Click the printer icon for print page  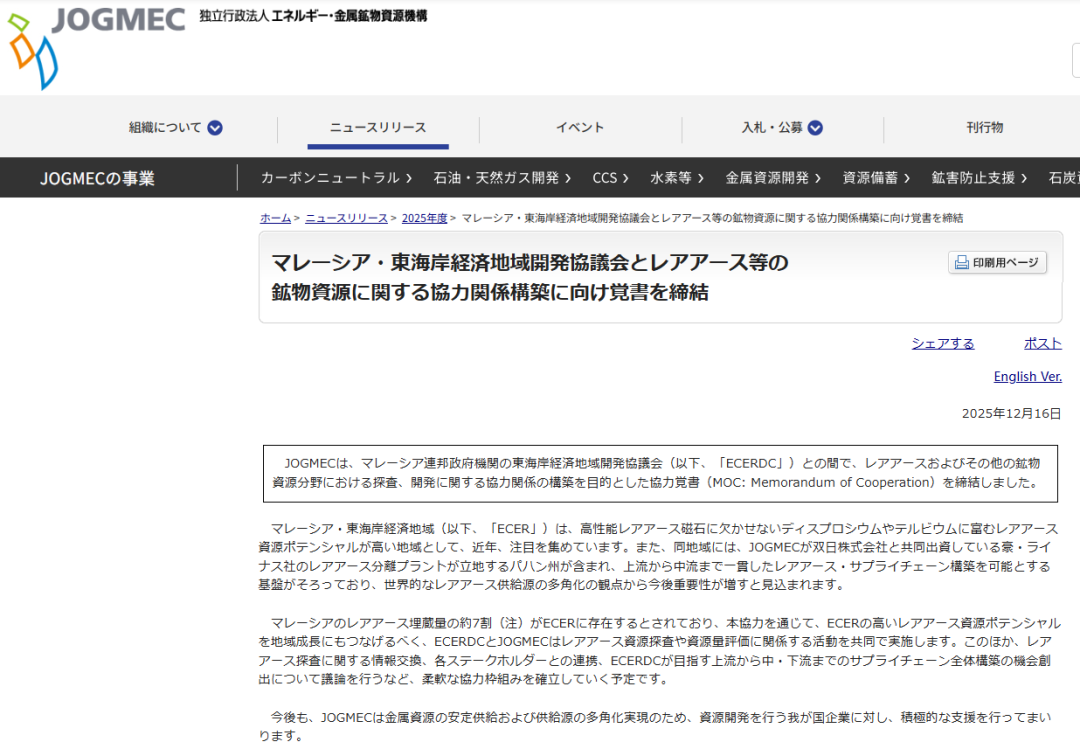(961, 263)
